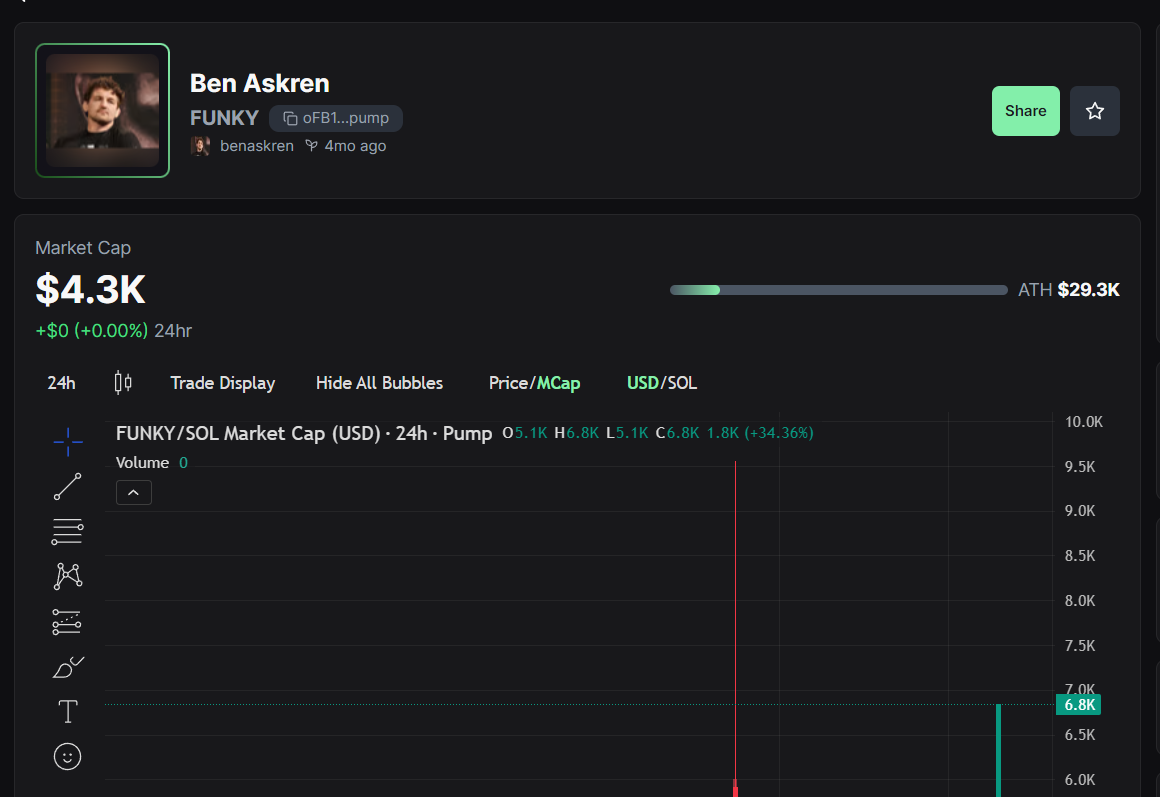Screen dimensions: 1160x797
Task: Click the green Share button
Action: point(1025,111)
